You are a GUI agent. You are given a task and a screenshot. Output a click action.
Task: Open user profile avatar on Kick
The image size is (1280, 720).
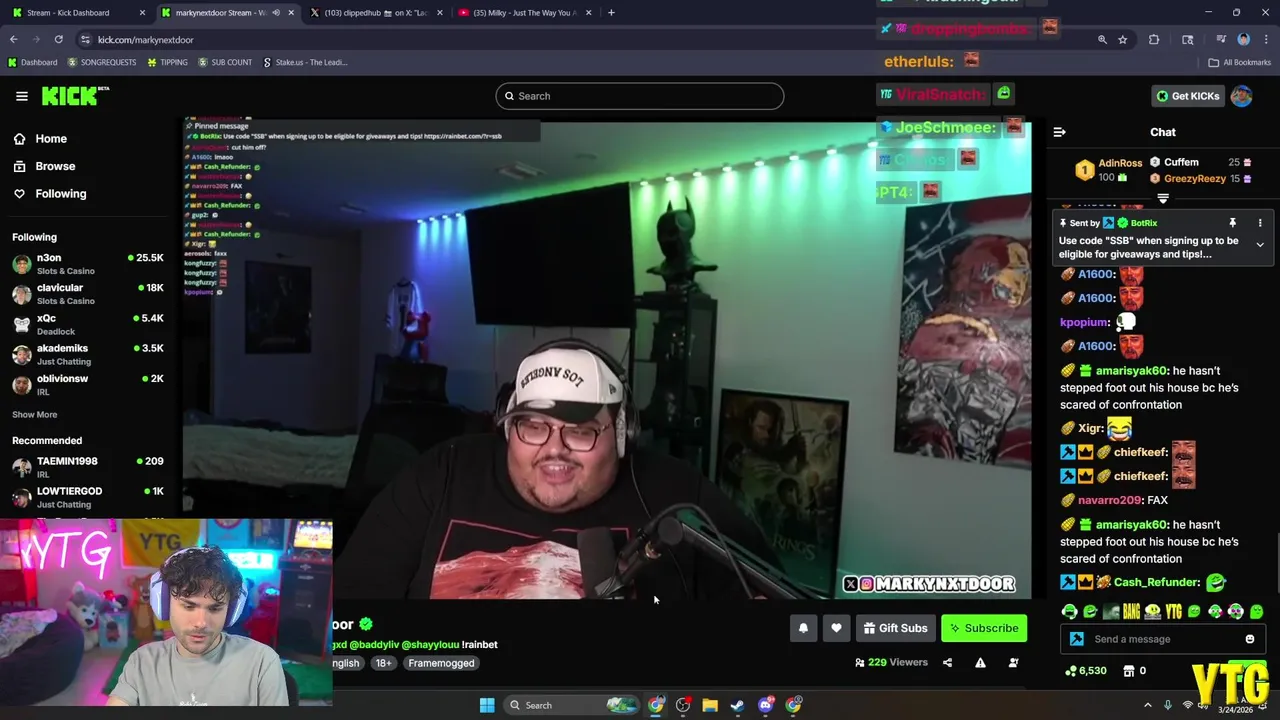[1241, 96]
